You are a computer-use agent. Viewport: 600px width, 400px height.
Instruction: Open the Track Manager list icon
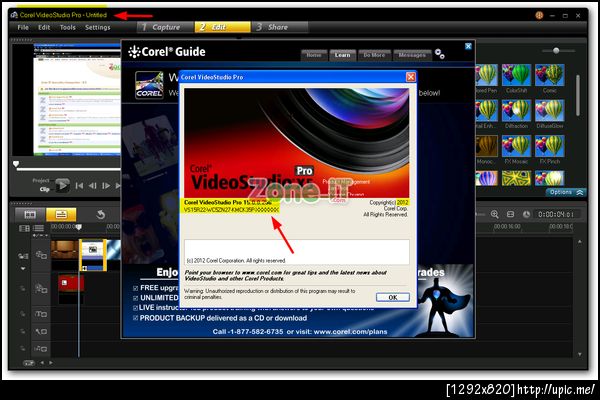pos(38,229)
